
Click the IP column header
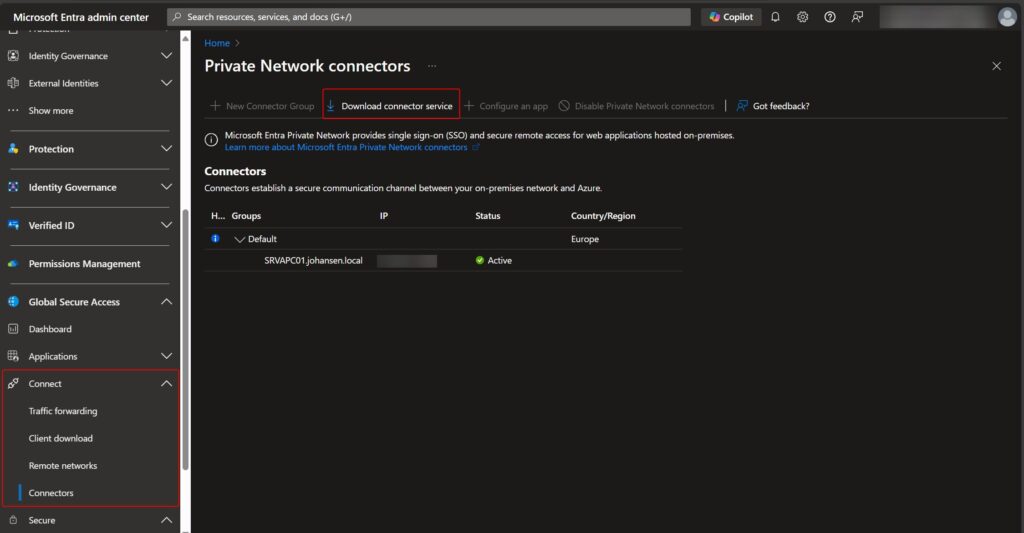[384, 216]
